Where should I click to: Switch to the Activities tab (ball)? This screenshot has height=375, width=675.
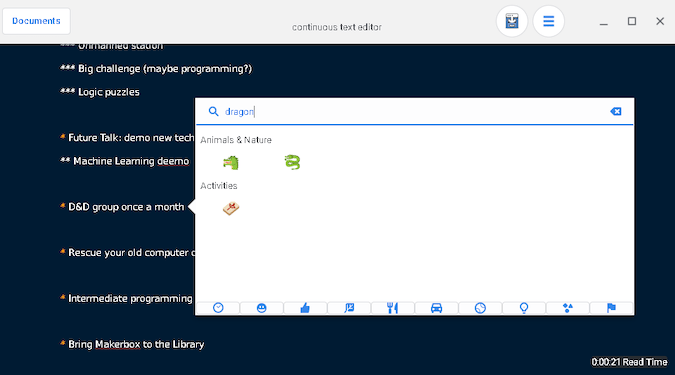480,308
